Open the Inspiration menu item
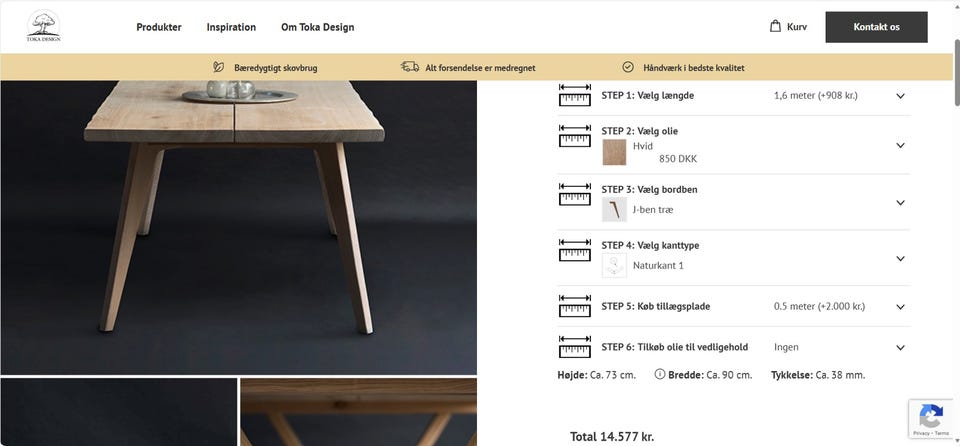The height and width of the screenshot is (446, 960). pos(231,27)
